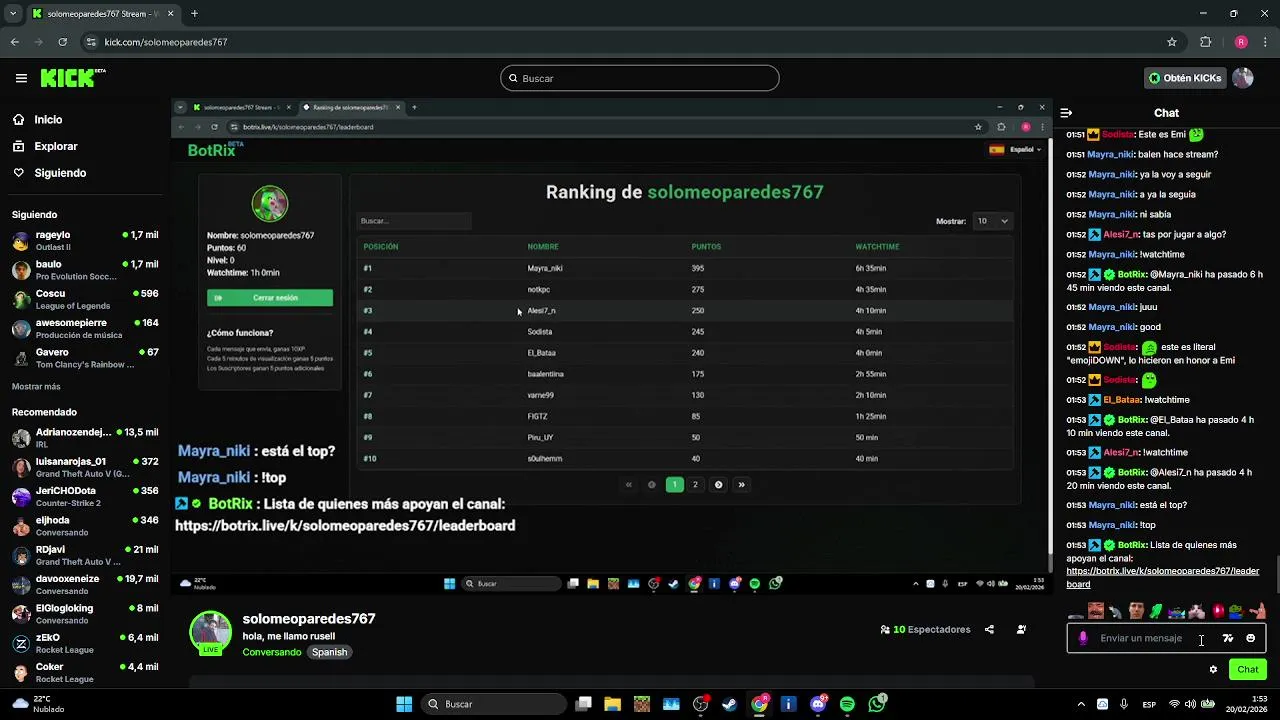Open Coker recommended channel
This screenshot has height=720, width=1280.
pos(85,672)
